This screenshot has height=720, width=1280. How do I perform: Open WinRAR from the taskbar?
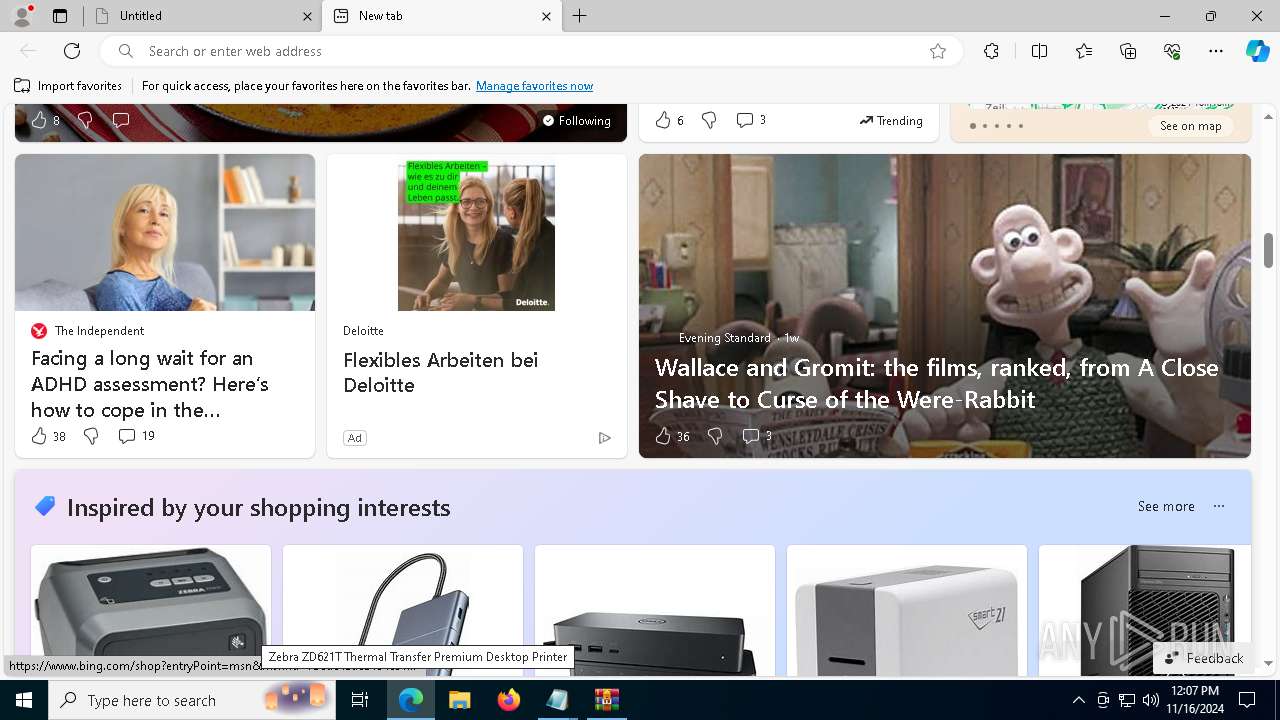click(606, 700)
